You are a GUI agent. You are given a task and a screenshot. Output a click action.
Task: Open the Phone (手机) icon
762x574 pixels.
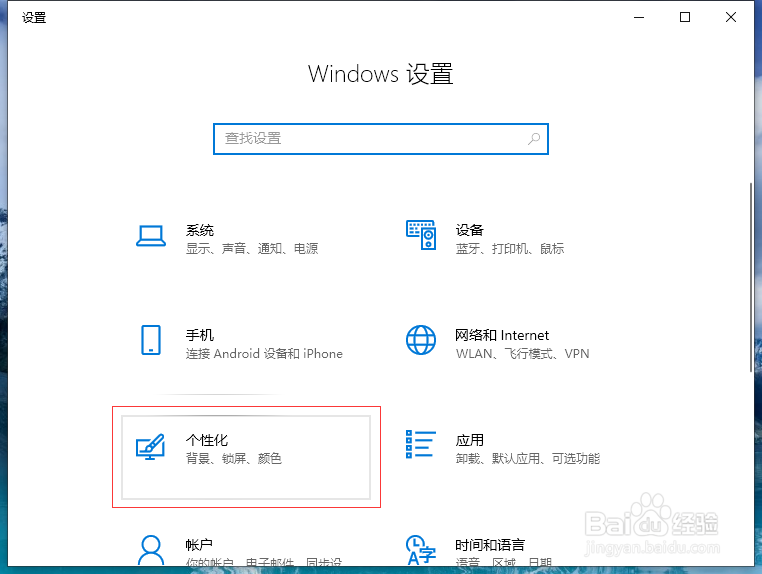(x=151, y=340)
